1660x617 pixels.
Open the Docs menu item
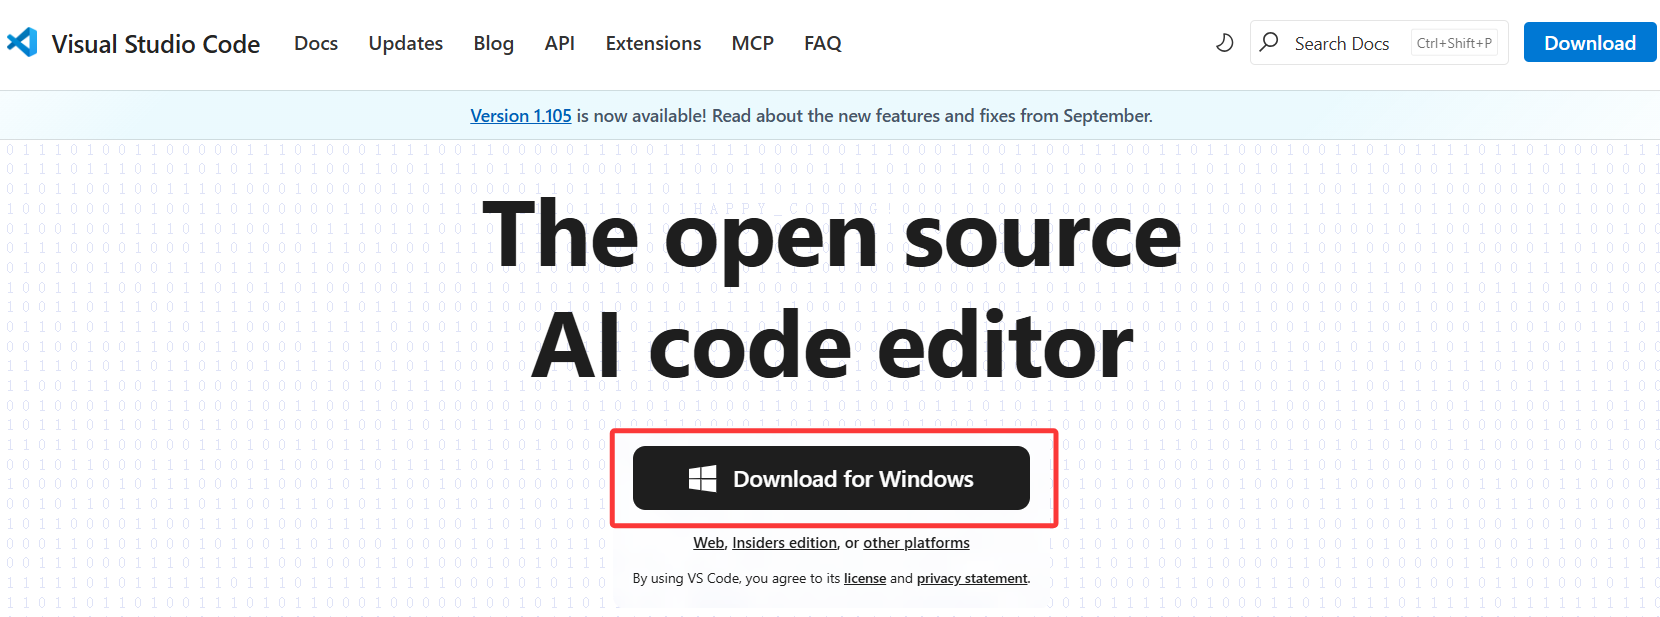pos(316,43)
